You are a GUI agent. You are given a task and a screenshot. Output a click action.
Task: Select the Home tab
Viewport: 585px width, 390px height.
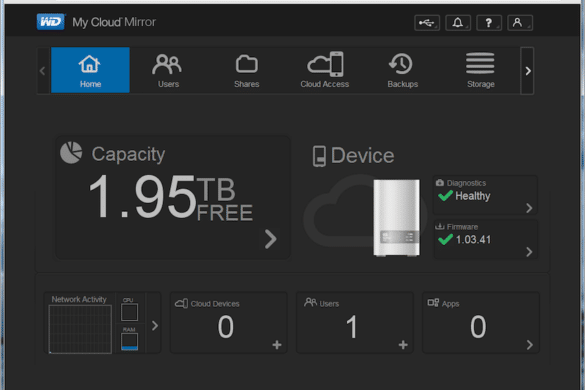[x=90, y=70]
